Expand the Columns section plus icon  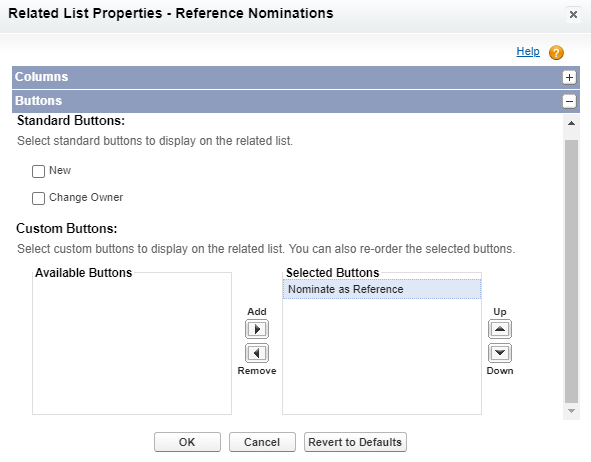pyautogui.click(x=569, y=77)
